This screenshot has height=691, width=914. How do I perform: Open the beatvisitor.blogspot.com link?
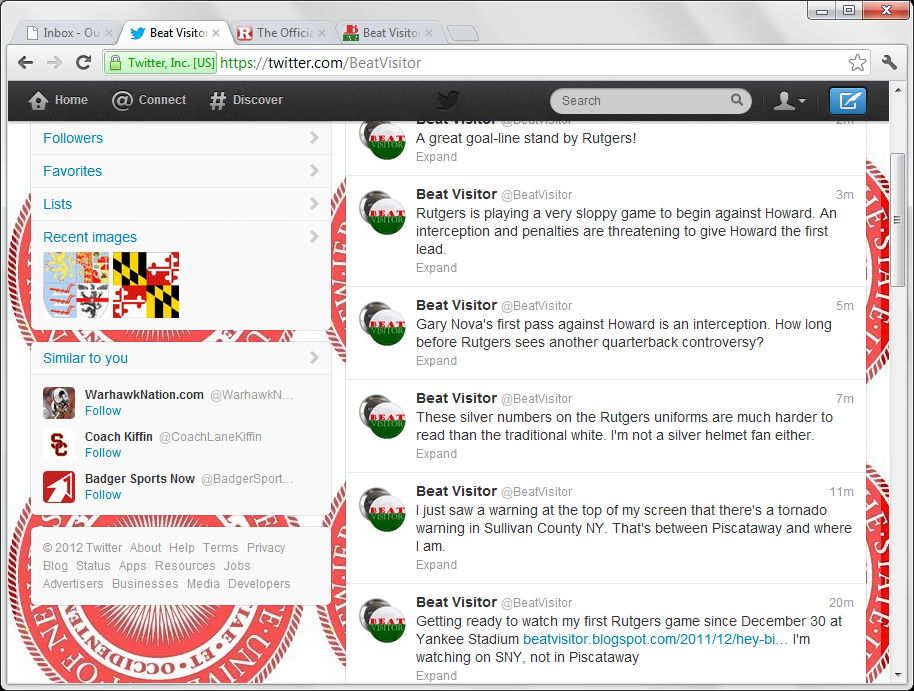coord(655,639)
